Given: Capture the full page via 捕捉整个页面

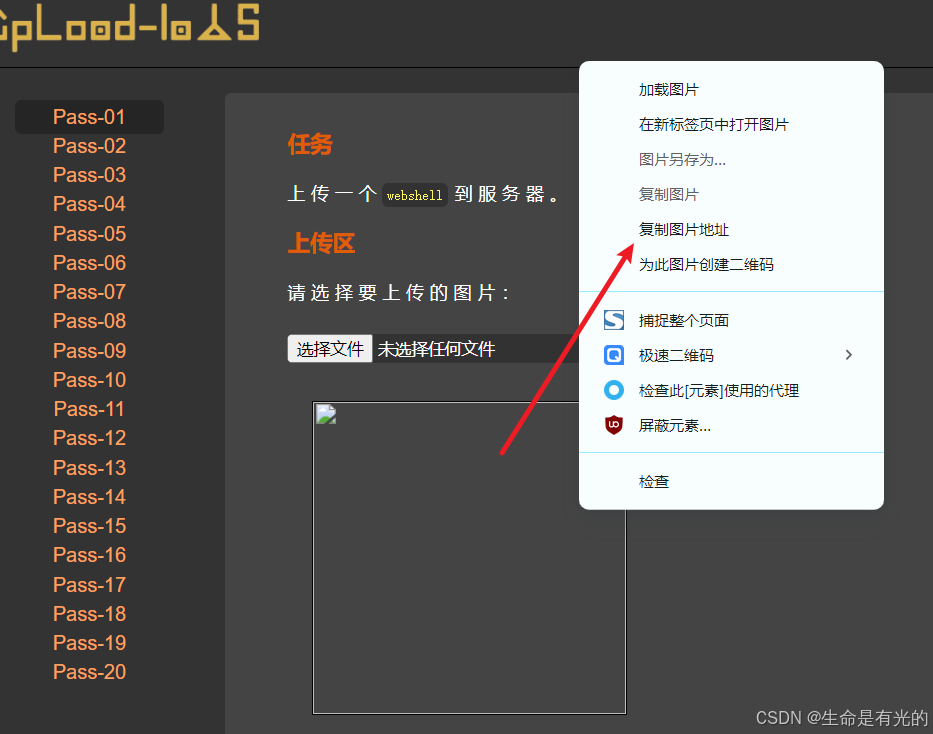Looking at the screenshot, I should point(683,319).
